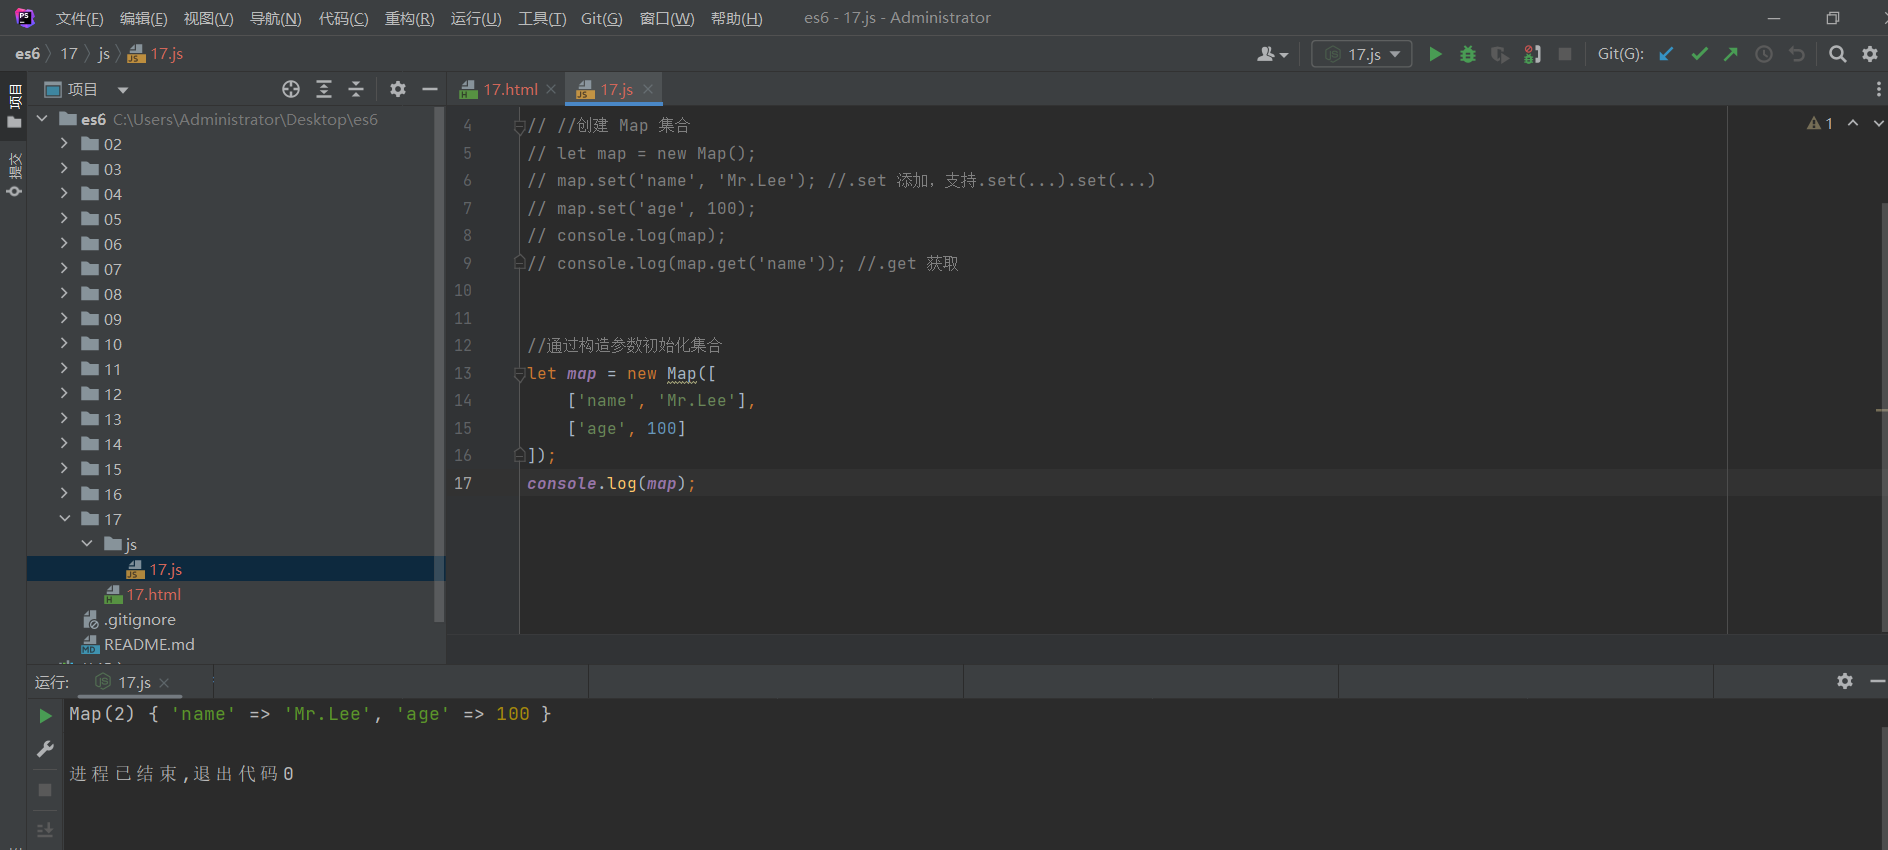Run the 17.js configuration
Screen dimensions: 1888x850
point(1435,54)
